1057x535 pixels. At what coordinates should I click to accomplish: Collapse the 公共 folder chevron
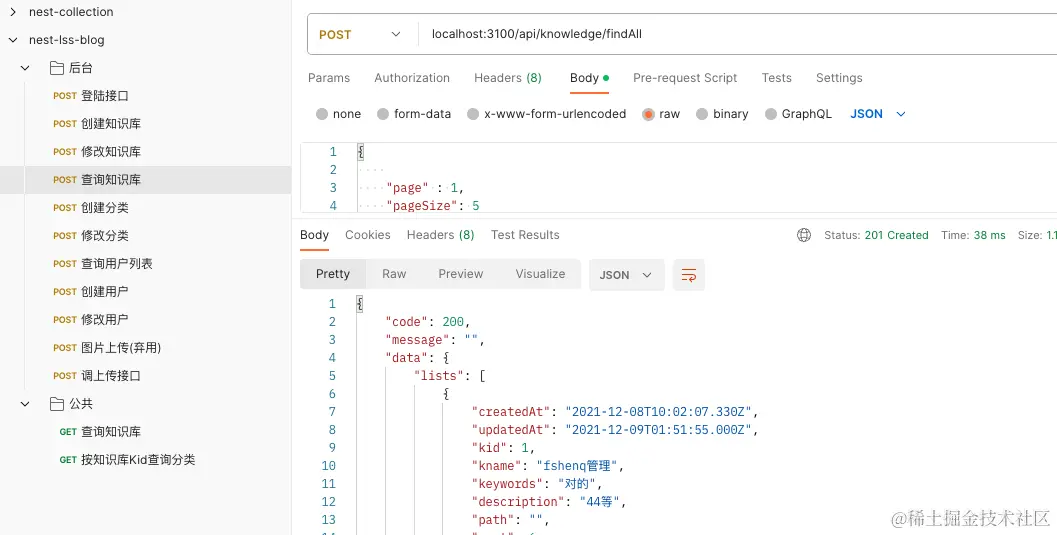(25, 404)
